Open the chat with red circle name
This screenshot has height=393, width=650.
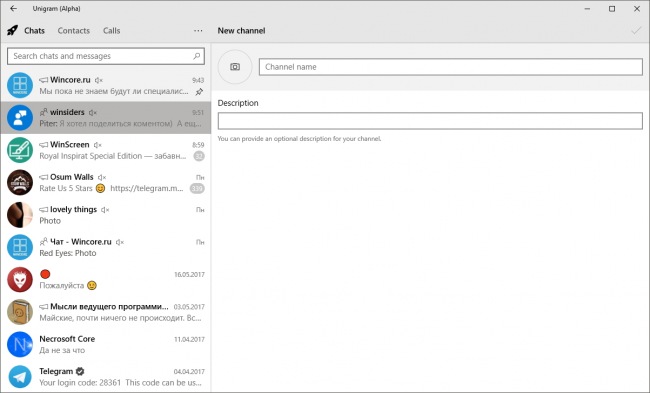pyautogui.click(x=106, y=279)
